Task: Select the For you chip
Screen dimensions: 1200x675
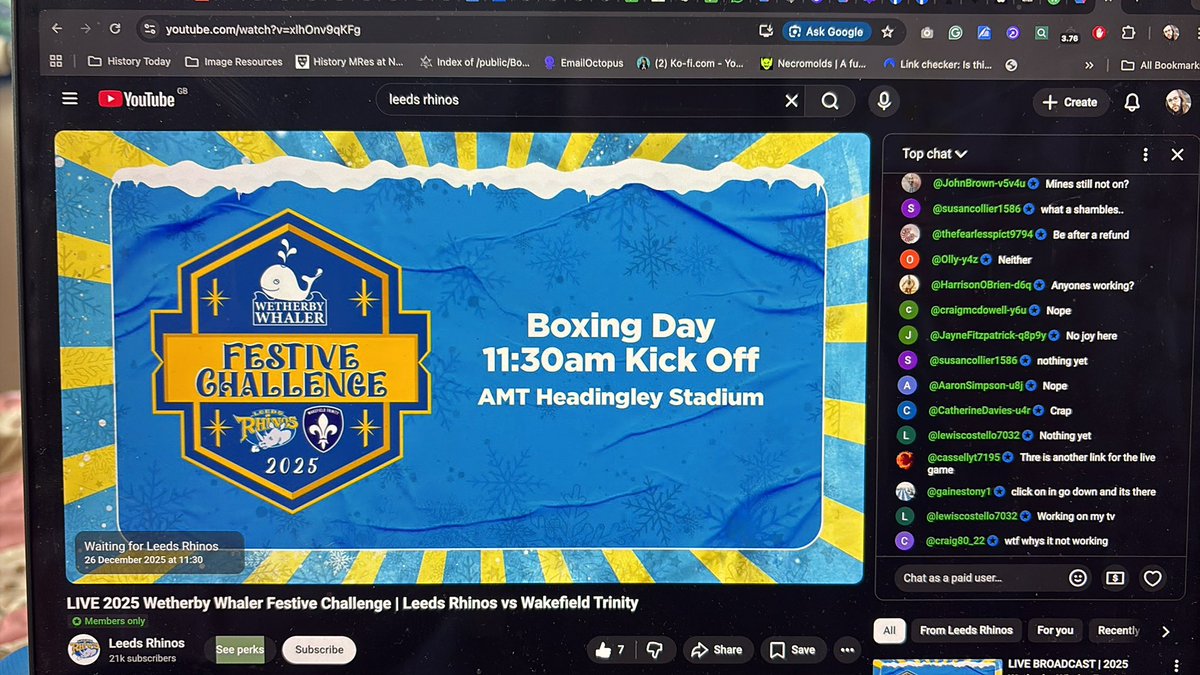Action: 1055,630
